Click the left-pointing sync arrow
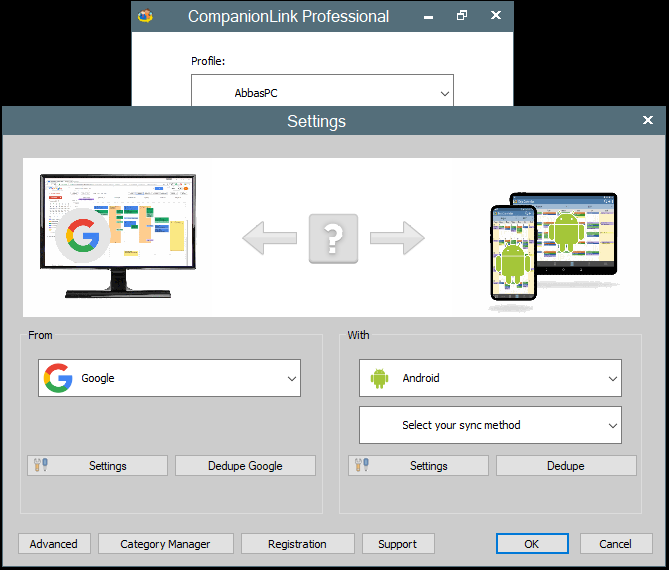Viewport: 669px width, 570px height. click(x=270, y=238)
